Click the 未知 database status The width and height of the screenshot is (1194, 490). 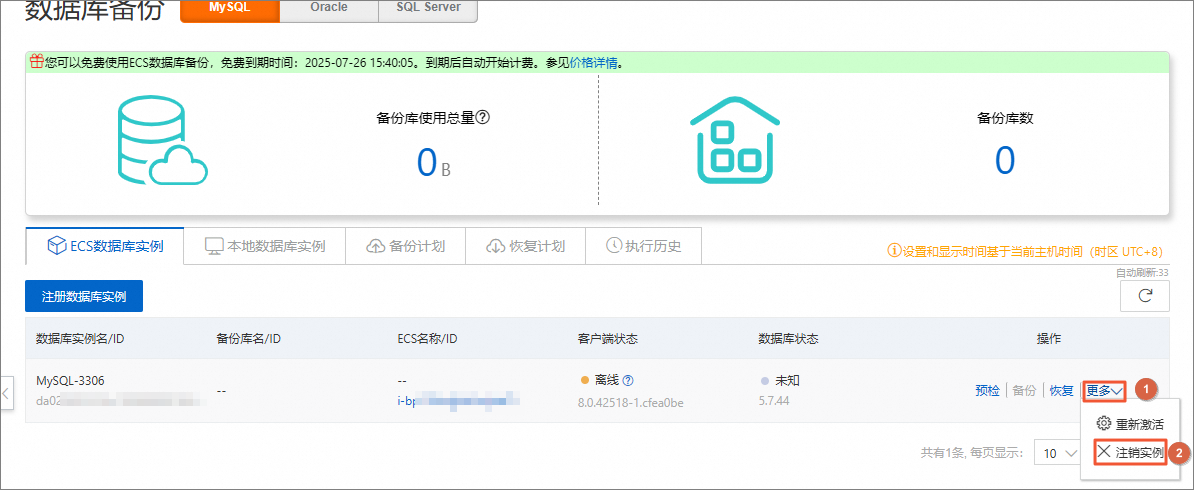coord(787,381)
